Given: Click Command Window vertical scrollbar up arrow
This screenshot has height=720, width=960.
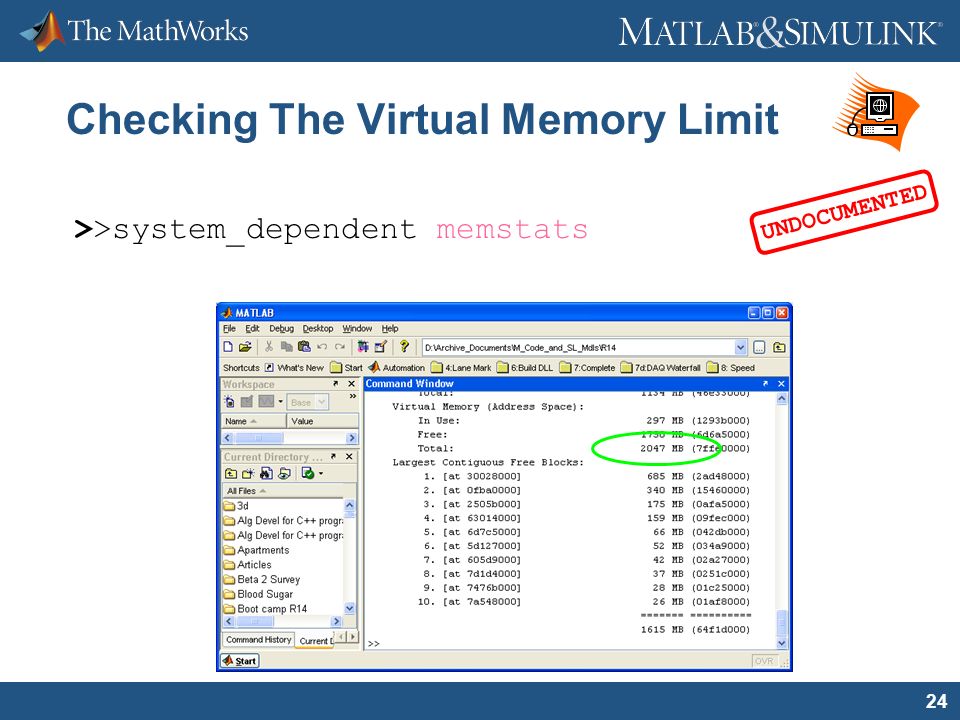Looking at the screenshot, I should pos(782,399).
